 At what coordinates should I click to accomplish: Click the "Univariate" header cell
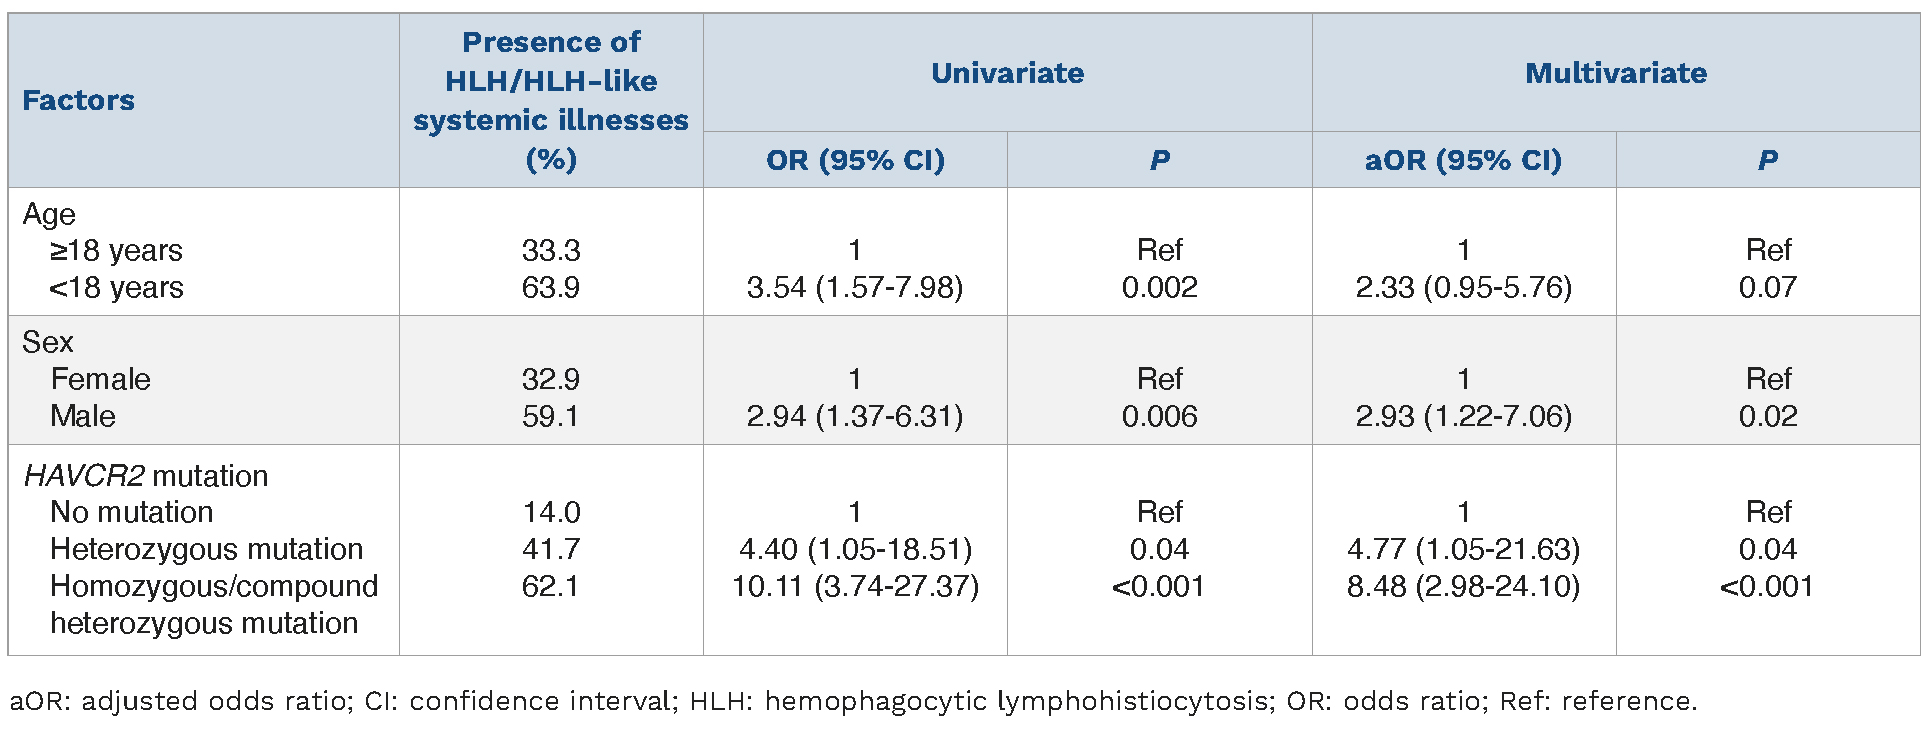1007,73
